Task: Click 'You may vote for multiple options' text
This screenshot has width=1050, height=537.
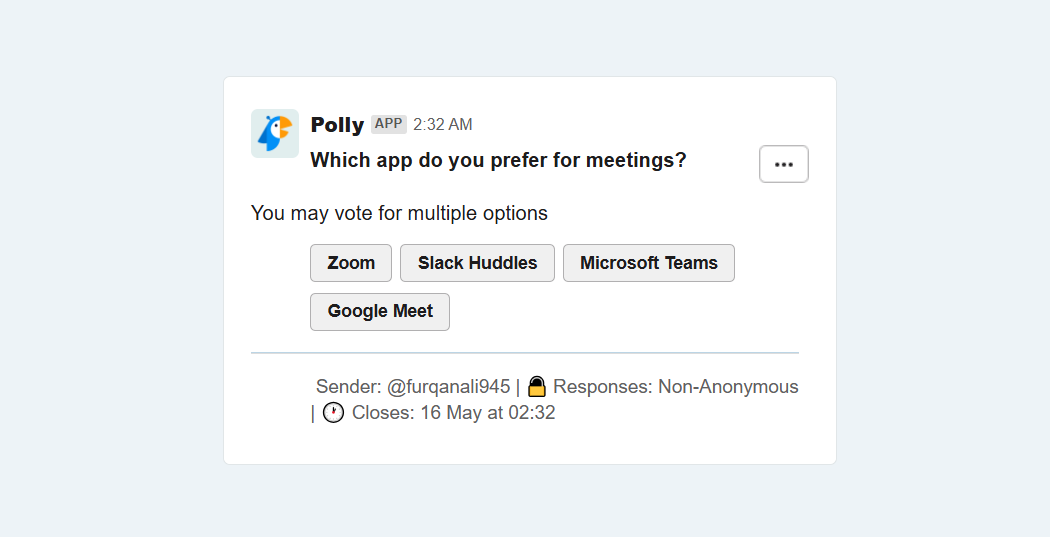Action: pyautogui.click(x=399, y=213)
